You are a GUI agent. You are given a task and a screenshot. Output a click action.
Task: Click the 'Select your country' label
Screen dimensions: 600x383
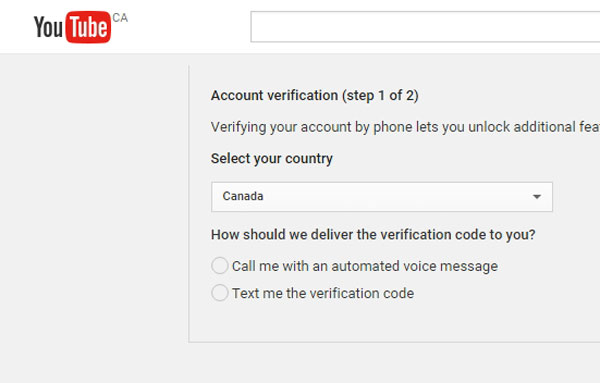click(x=272, y=158)
